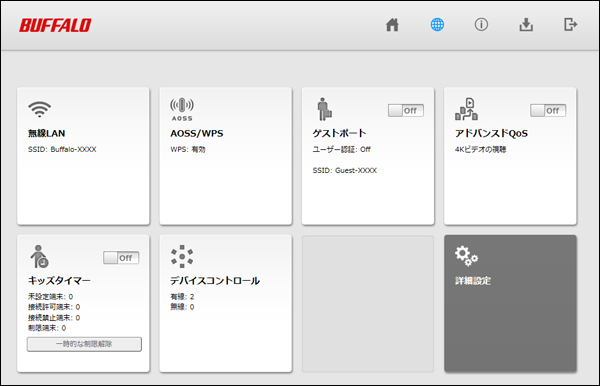This screenshot has height=386, width=600.
Task: Click the 有線: 2 device count
Action: pyautogui.click(x=182, y=296)
